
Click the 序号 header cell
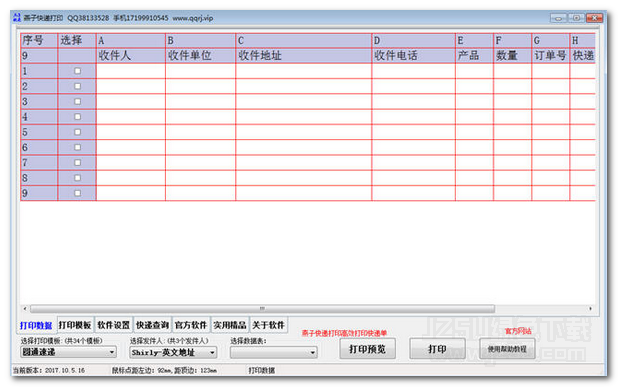pyautogui.click(x=39, y=41)
